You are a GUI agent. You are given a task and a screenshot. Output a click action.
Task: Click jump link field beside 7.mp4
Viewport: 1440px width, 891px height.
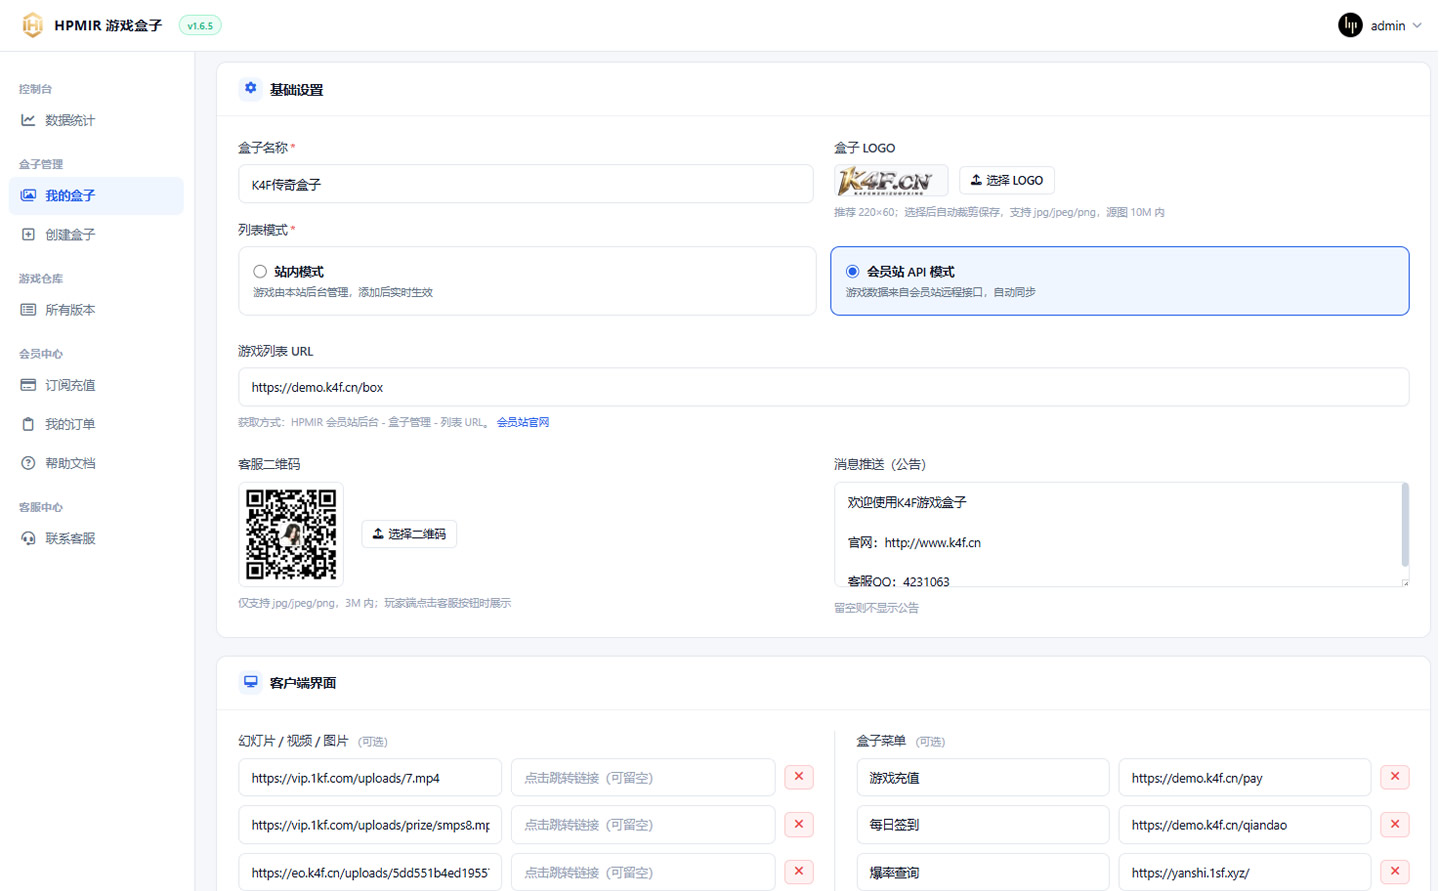643,777
